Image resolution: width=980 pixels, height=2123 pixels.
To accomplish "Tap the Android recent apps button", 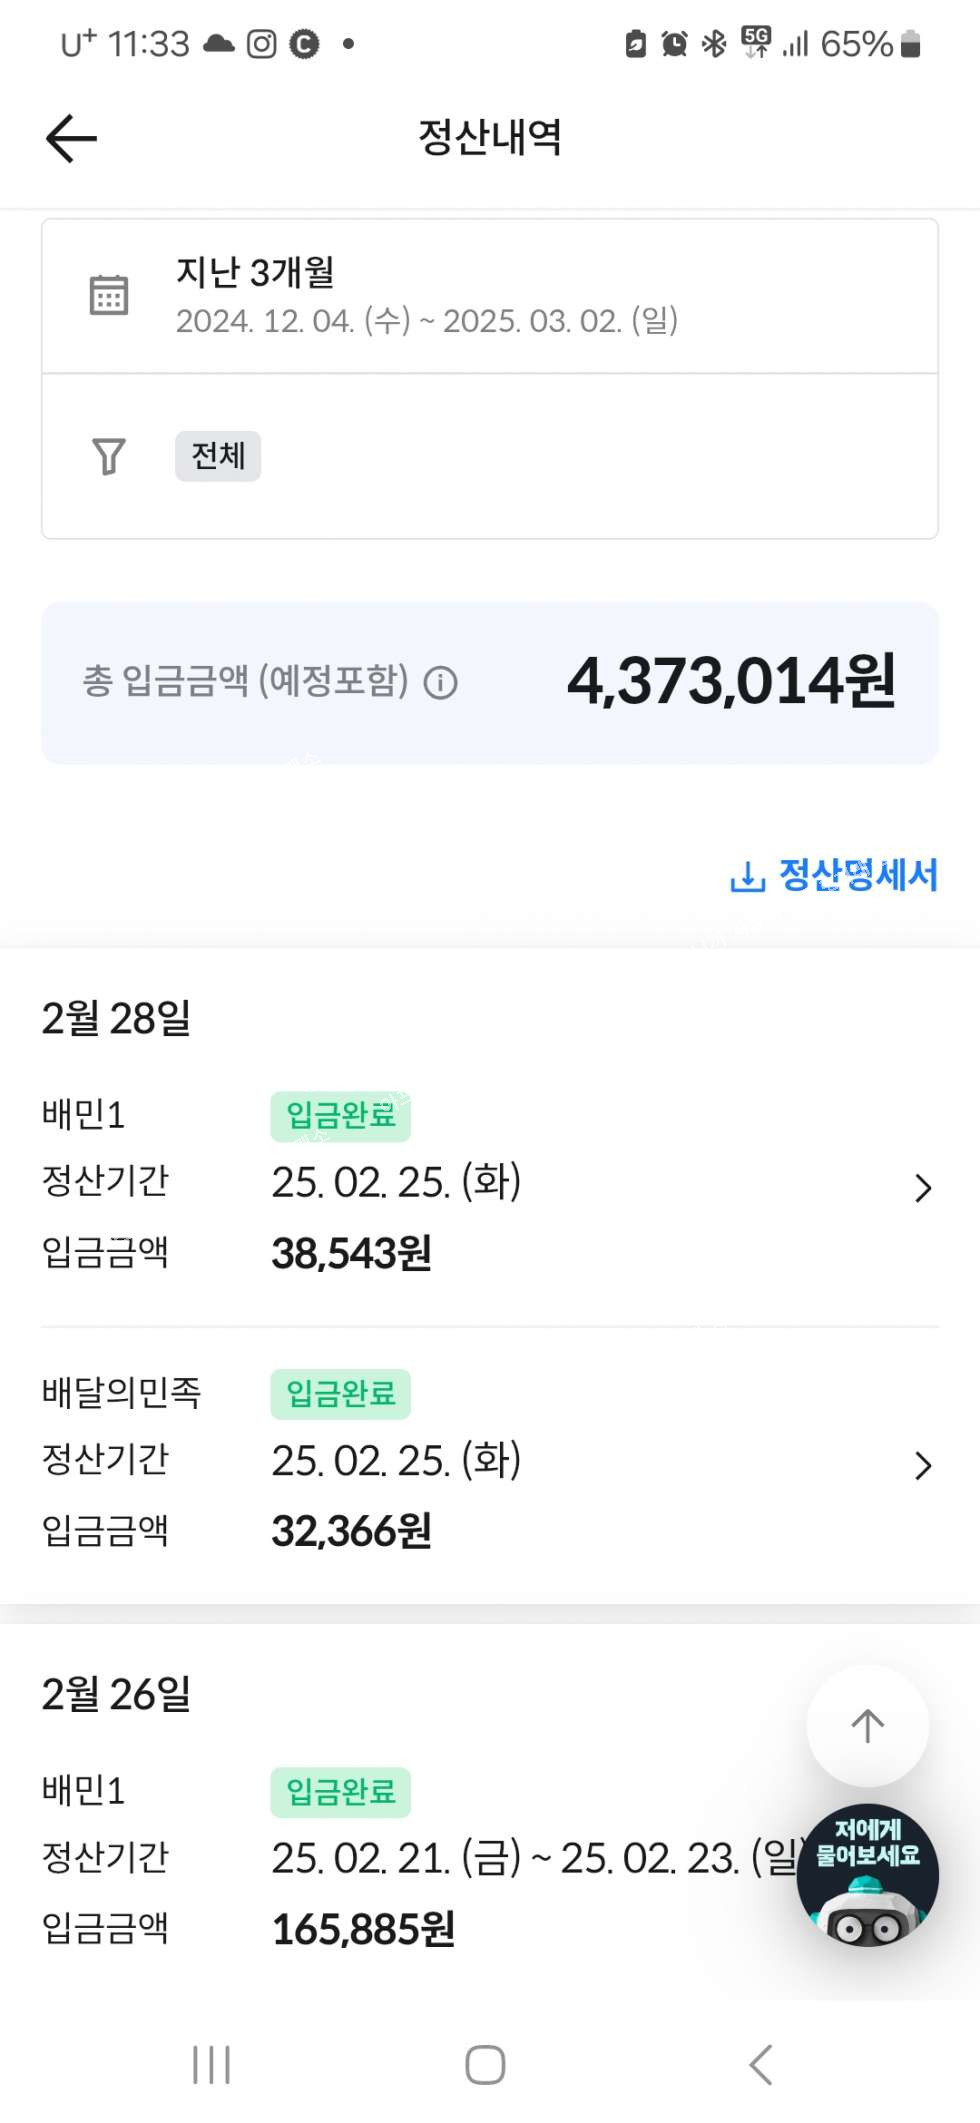I will (211, 2064).
